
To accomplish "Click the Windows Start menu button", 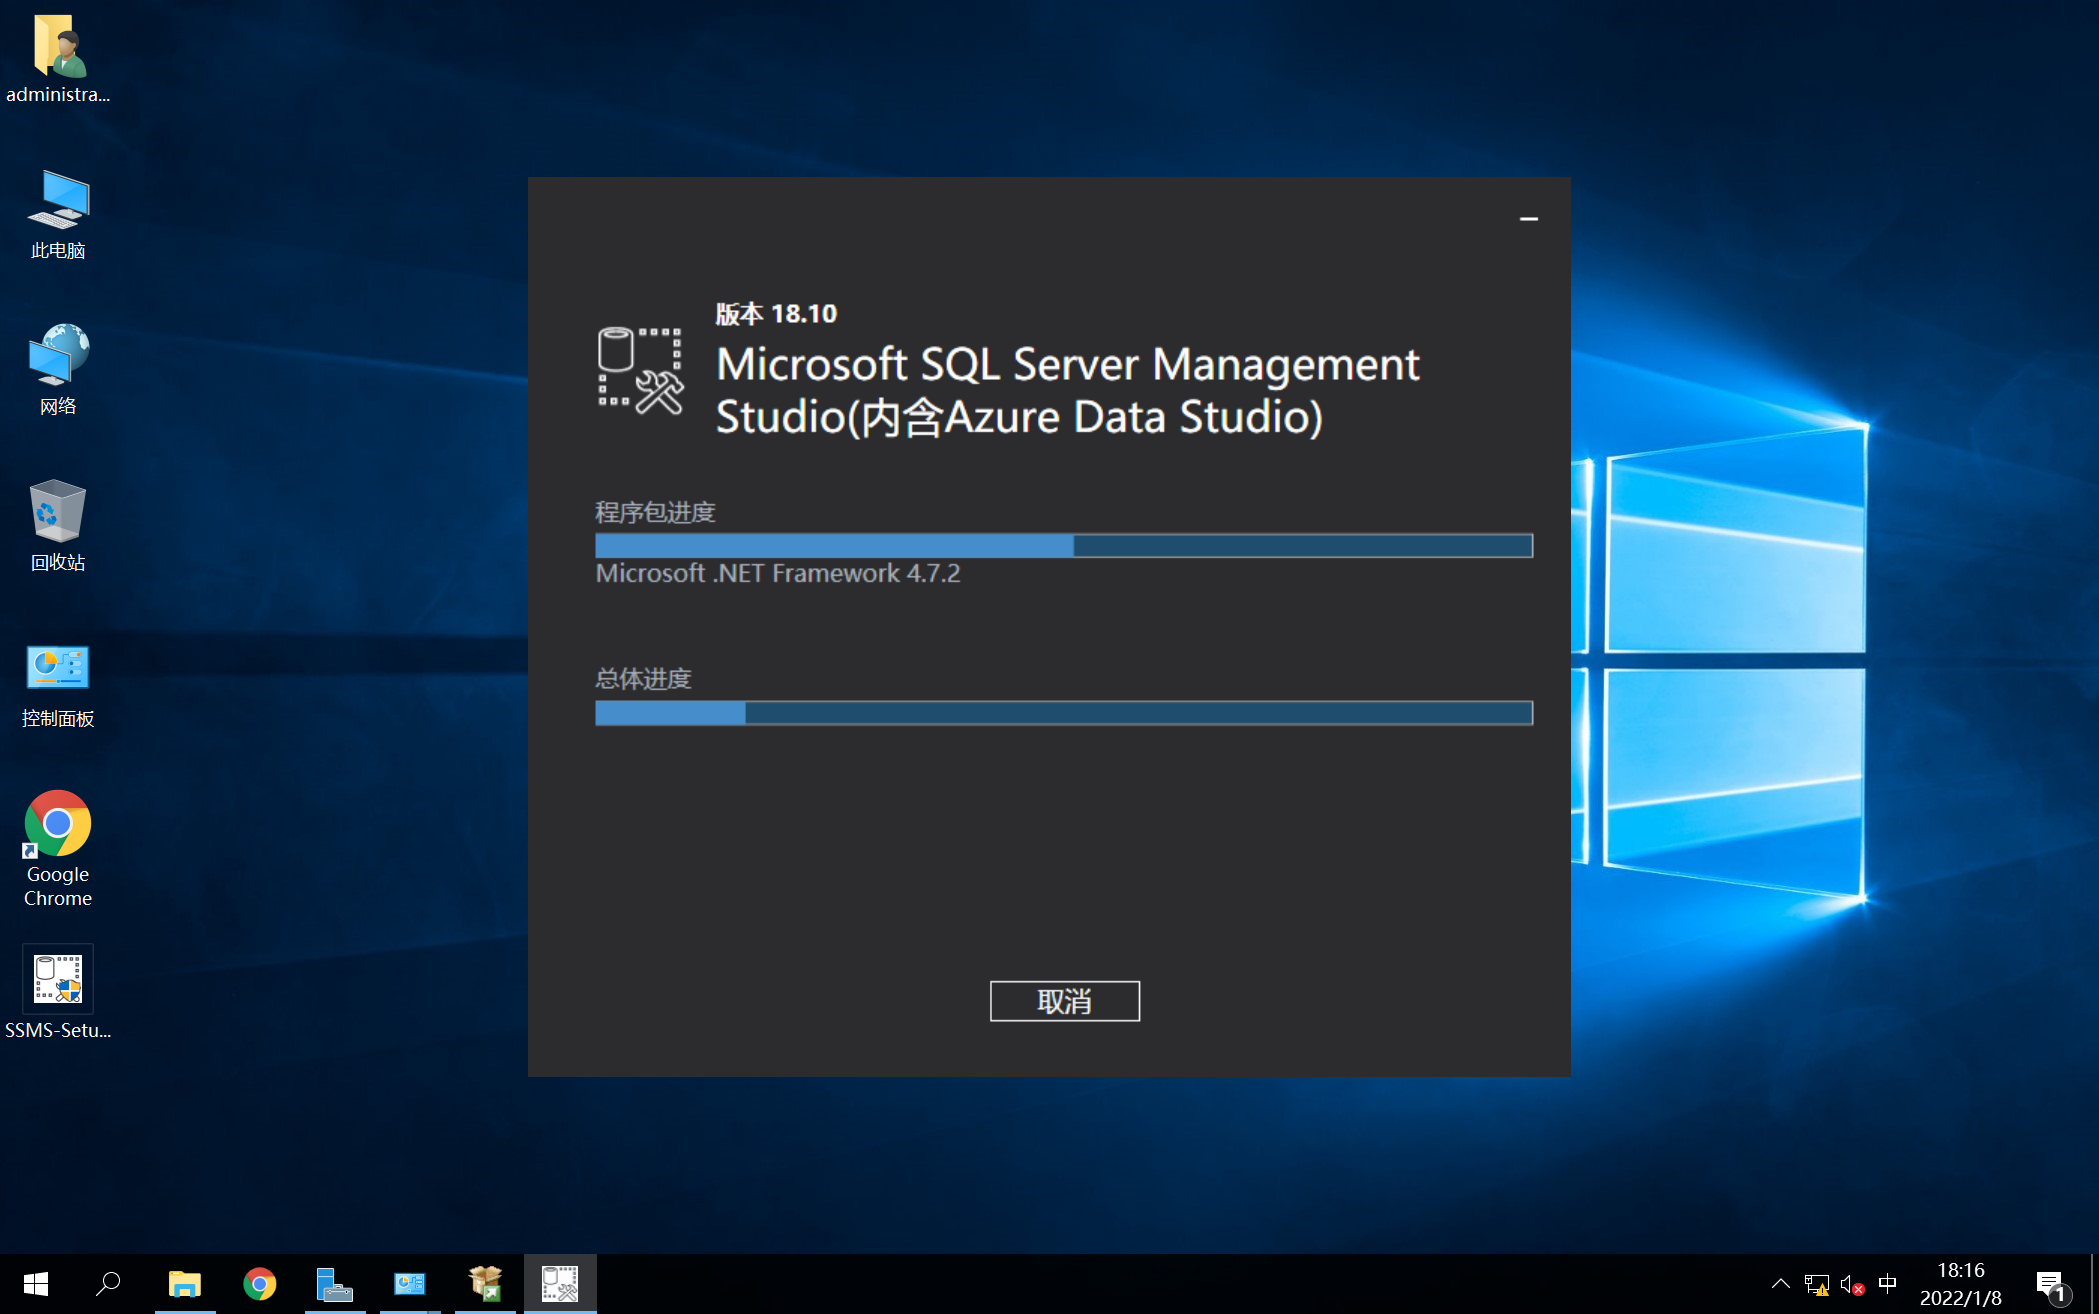I will point(38,1282).
